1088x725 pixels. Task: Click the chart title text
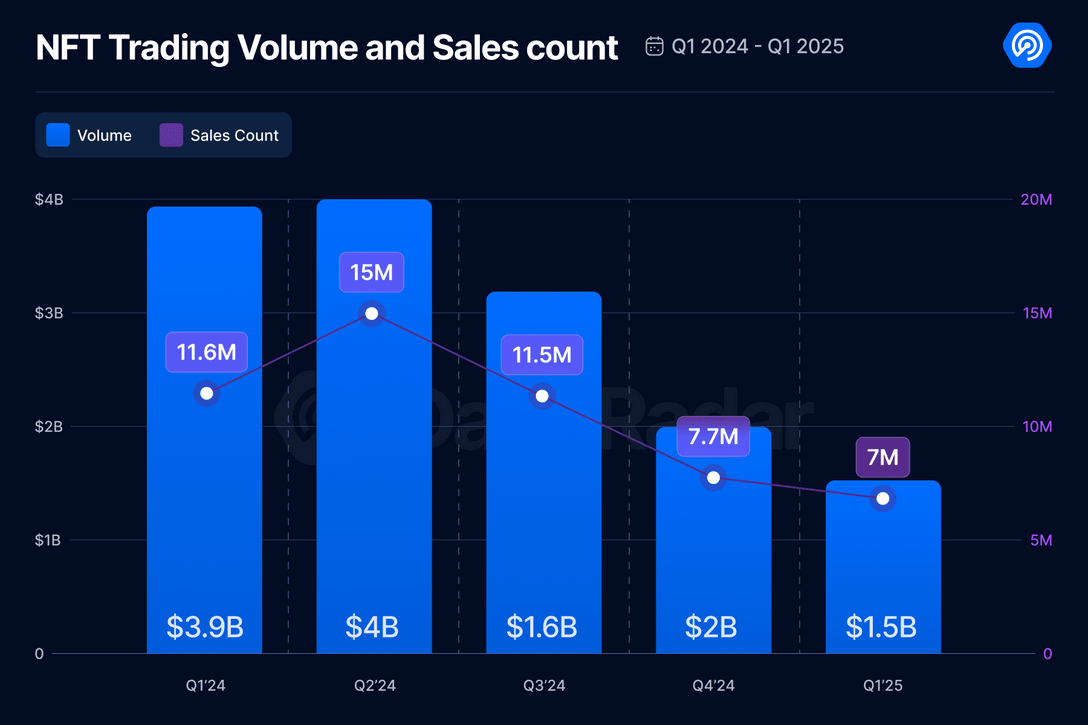[x=327, y=48]
